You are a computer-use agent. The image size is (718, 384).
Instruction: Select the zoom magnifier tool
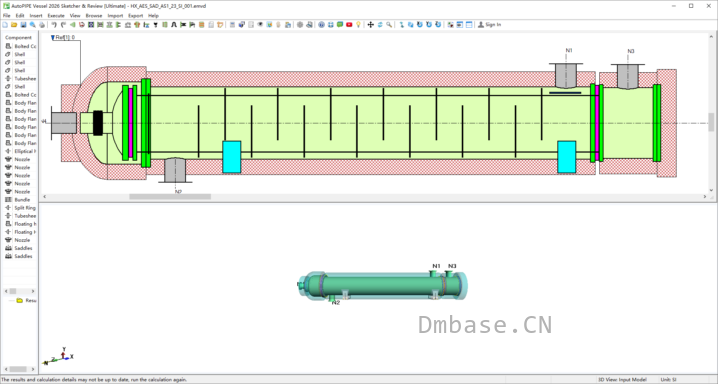tap(389, 25)
